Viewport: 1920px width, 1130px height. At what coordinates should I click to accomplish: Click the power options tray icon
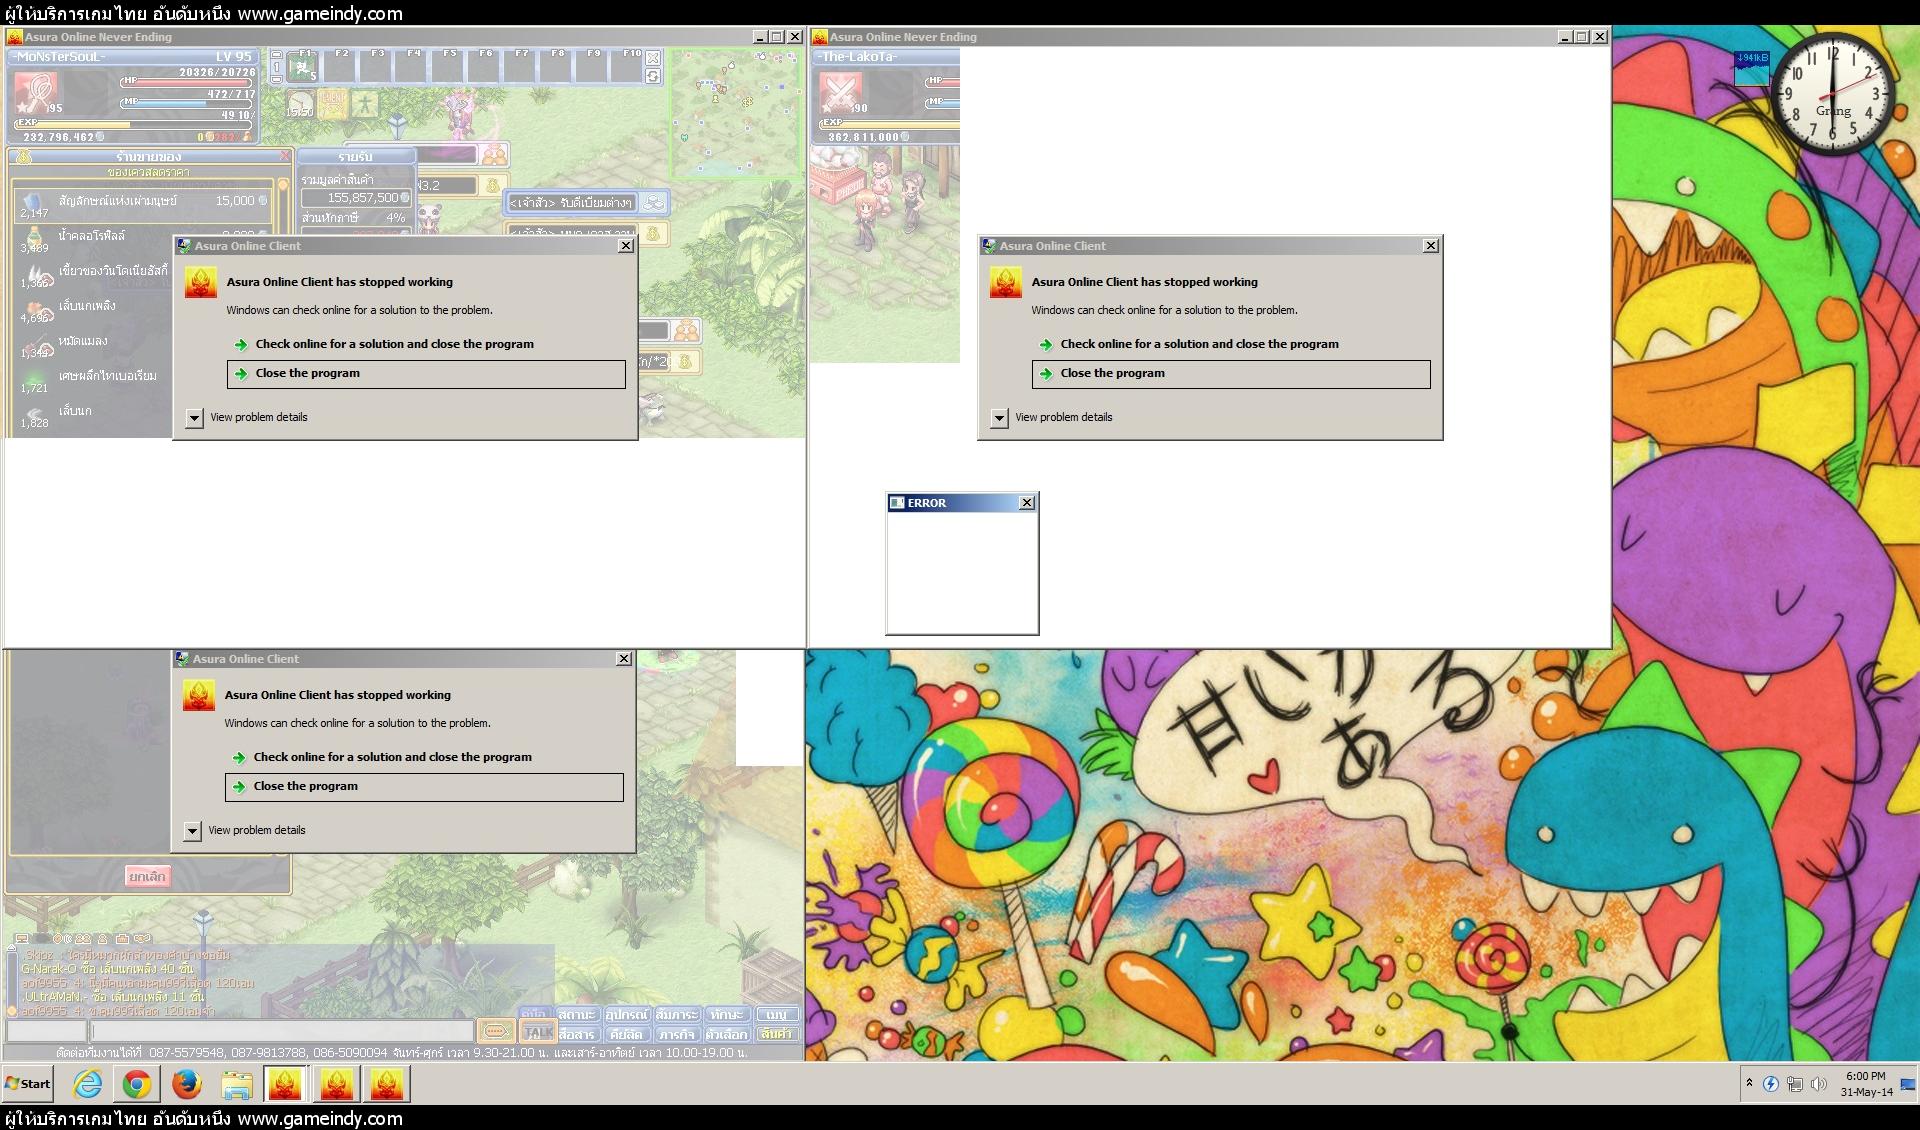(x=1771, y=1084)
